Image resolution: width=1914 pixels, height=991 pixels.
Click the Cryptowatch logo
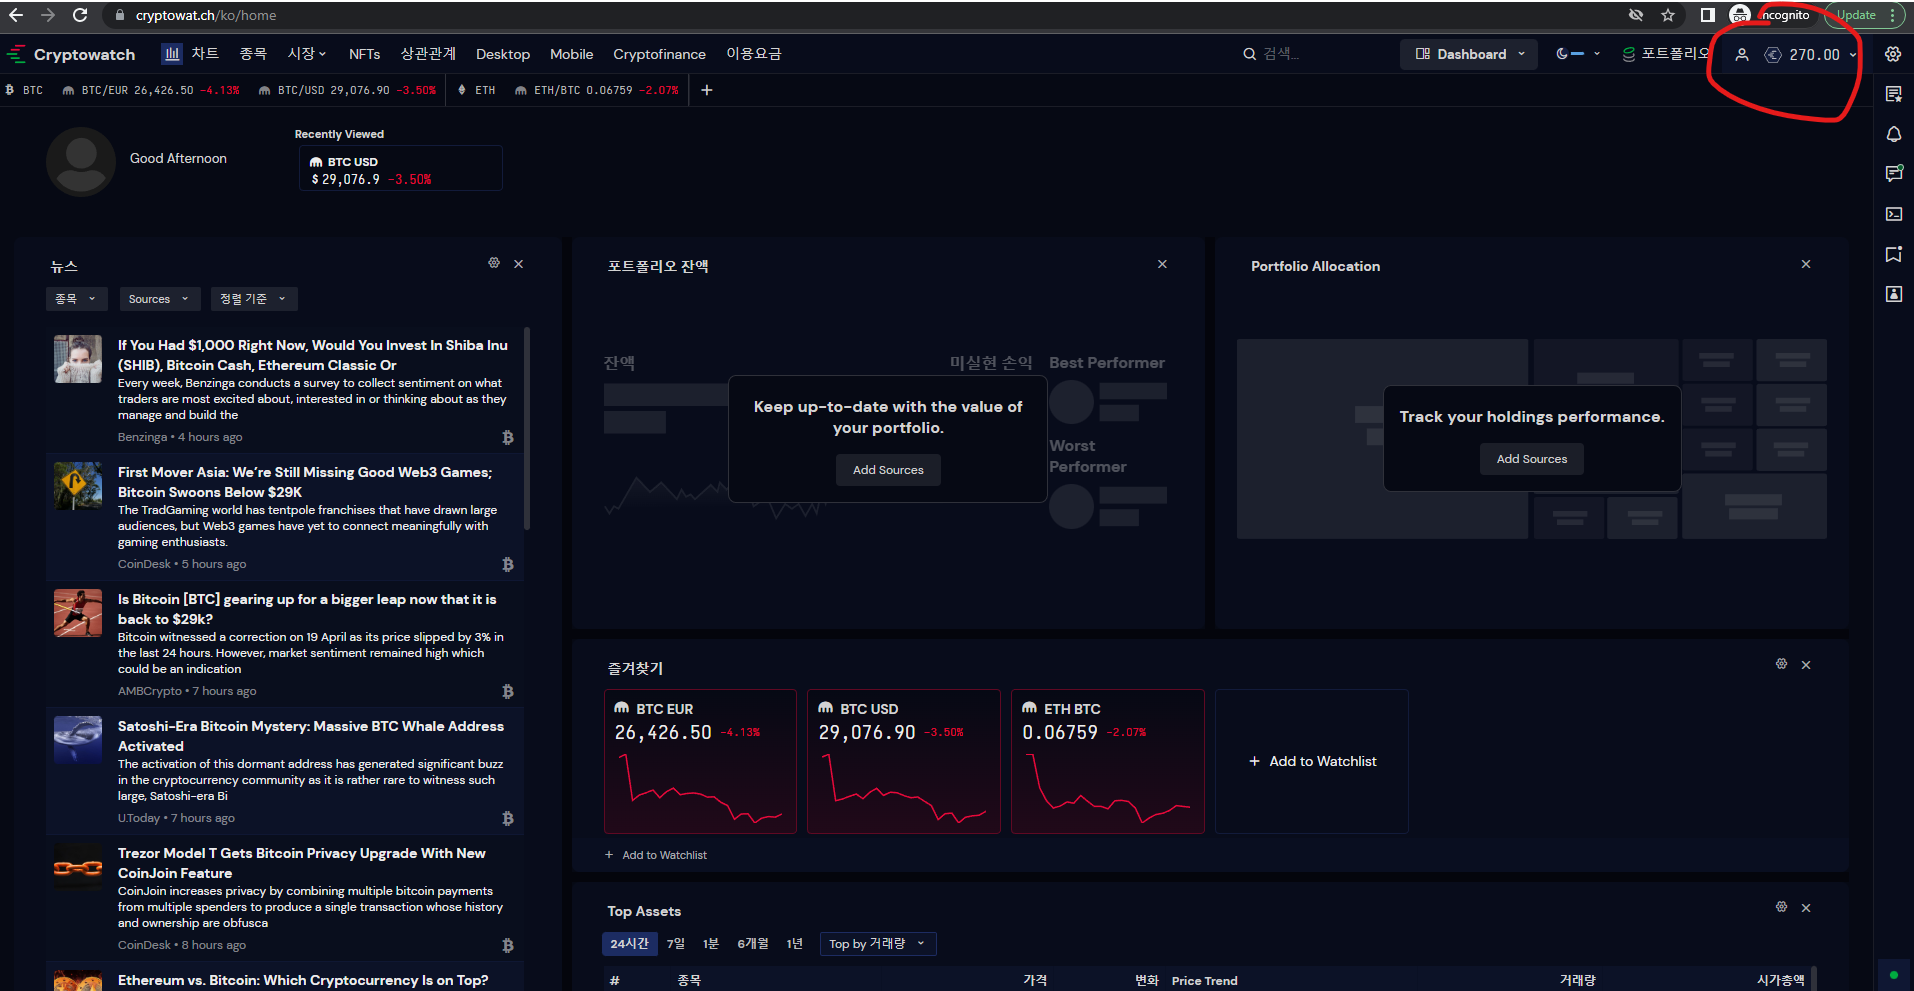click(71, 54)
